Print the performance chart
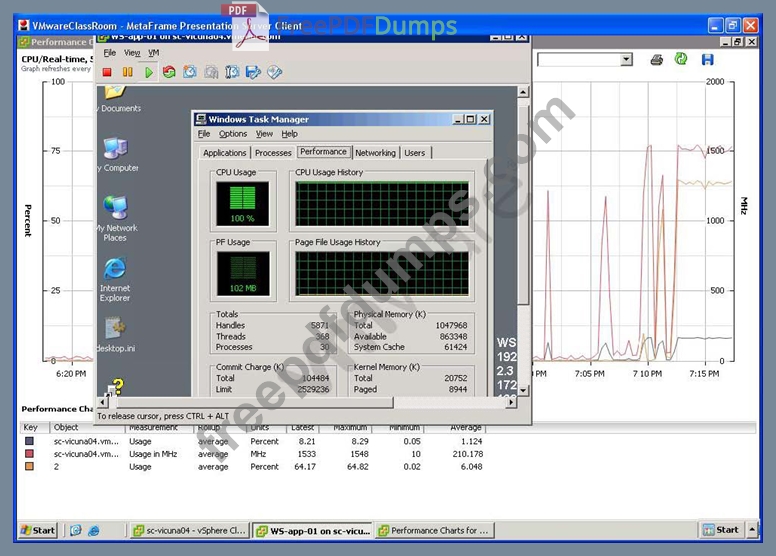 (x=657, y=60)
